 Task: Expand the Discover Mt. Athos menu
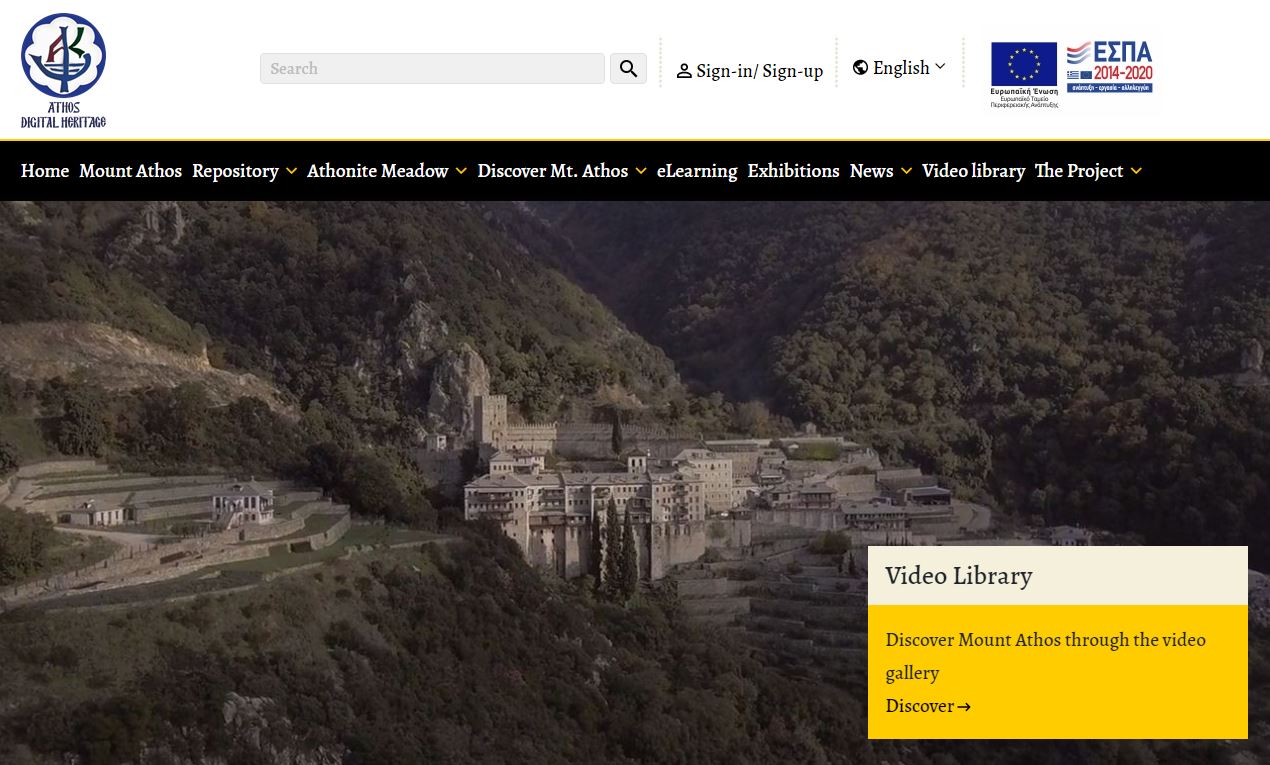pos(640,171)
